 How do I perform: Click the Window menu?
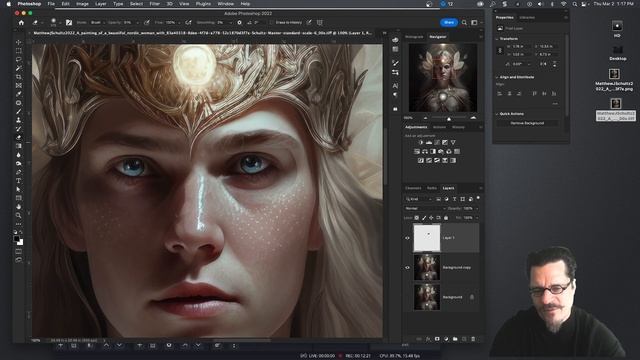pos(225,4)
